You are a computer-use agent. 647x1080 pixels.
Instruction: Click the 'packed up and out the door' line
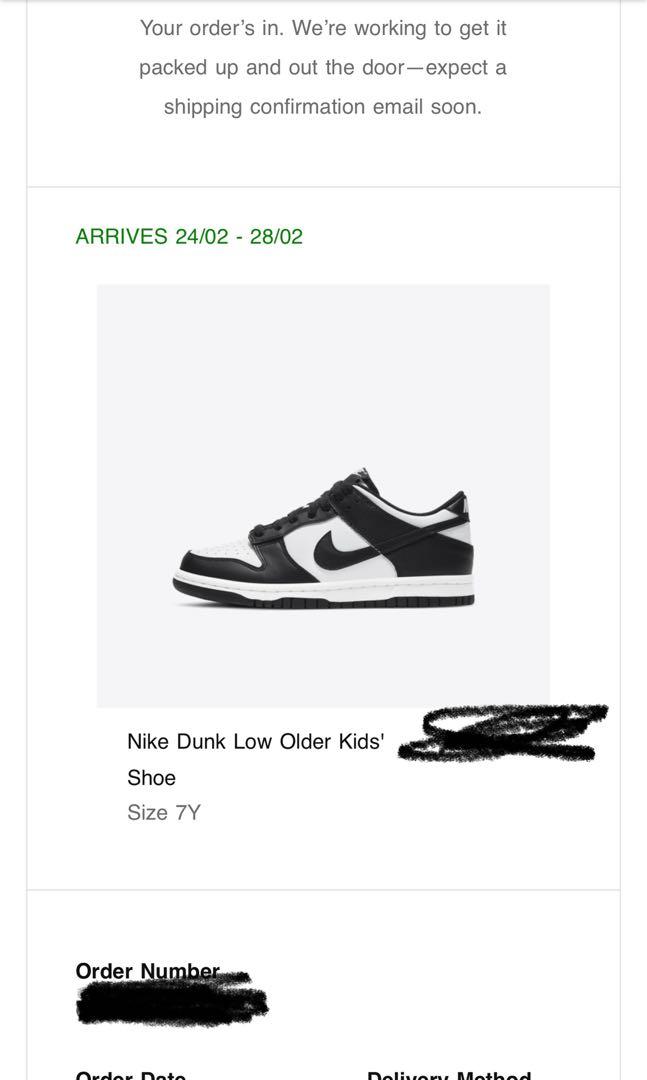click(323, 67)
